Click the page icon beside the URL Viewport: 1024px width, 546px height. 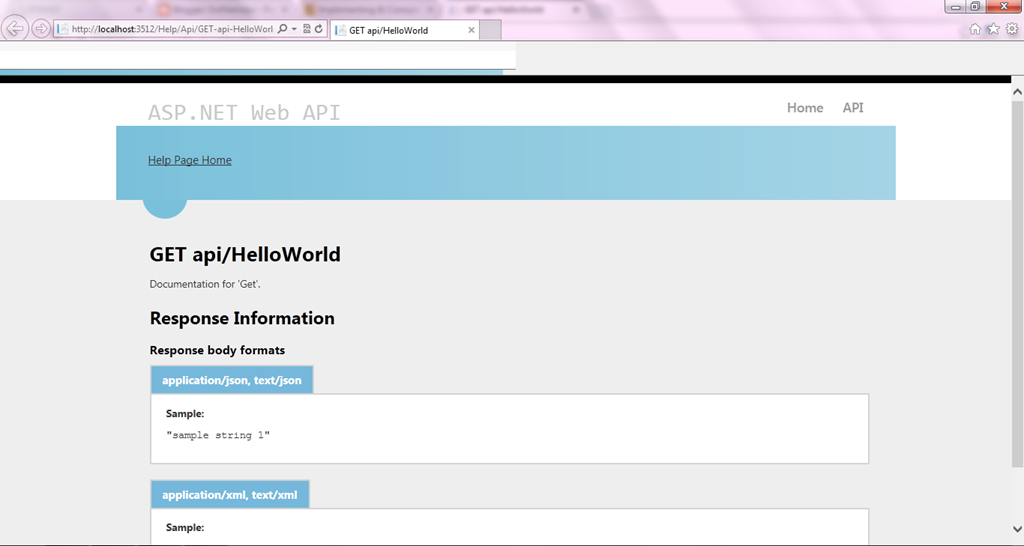pyautogui.click(x=63, y=29)
